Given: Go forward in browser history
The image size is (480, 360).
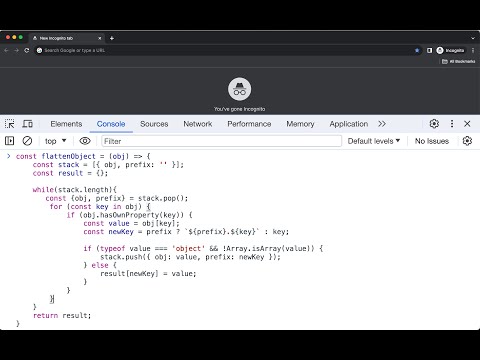Looking at the screenshot, I should [x=16, y=50].
